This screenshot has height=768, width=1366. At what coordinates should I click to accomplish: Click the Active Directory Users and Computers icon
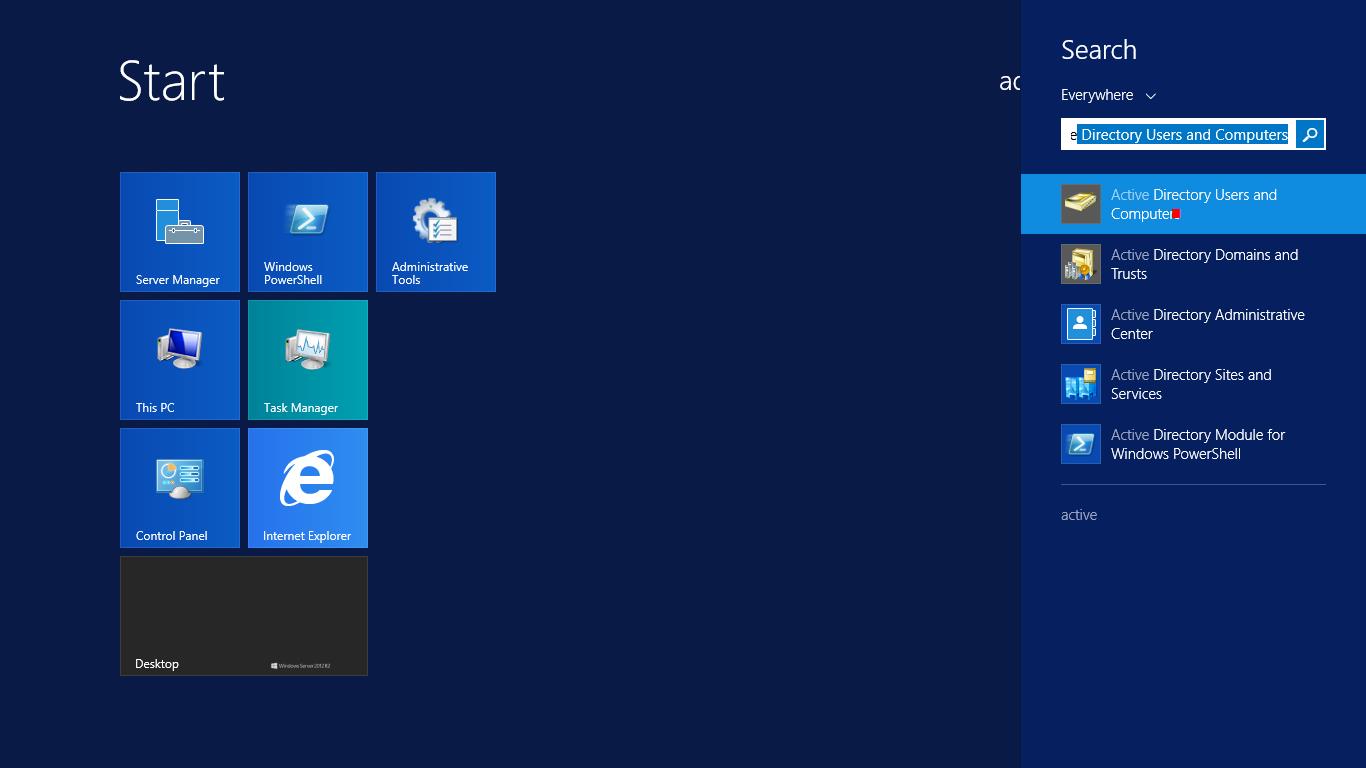coord(1081,204)
